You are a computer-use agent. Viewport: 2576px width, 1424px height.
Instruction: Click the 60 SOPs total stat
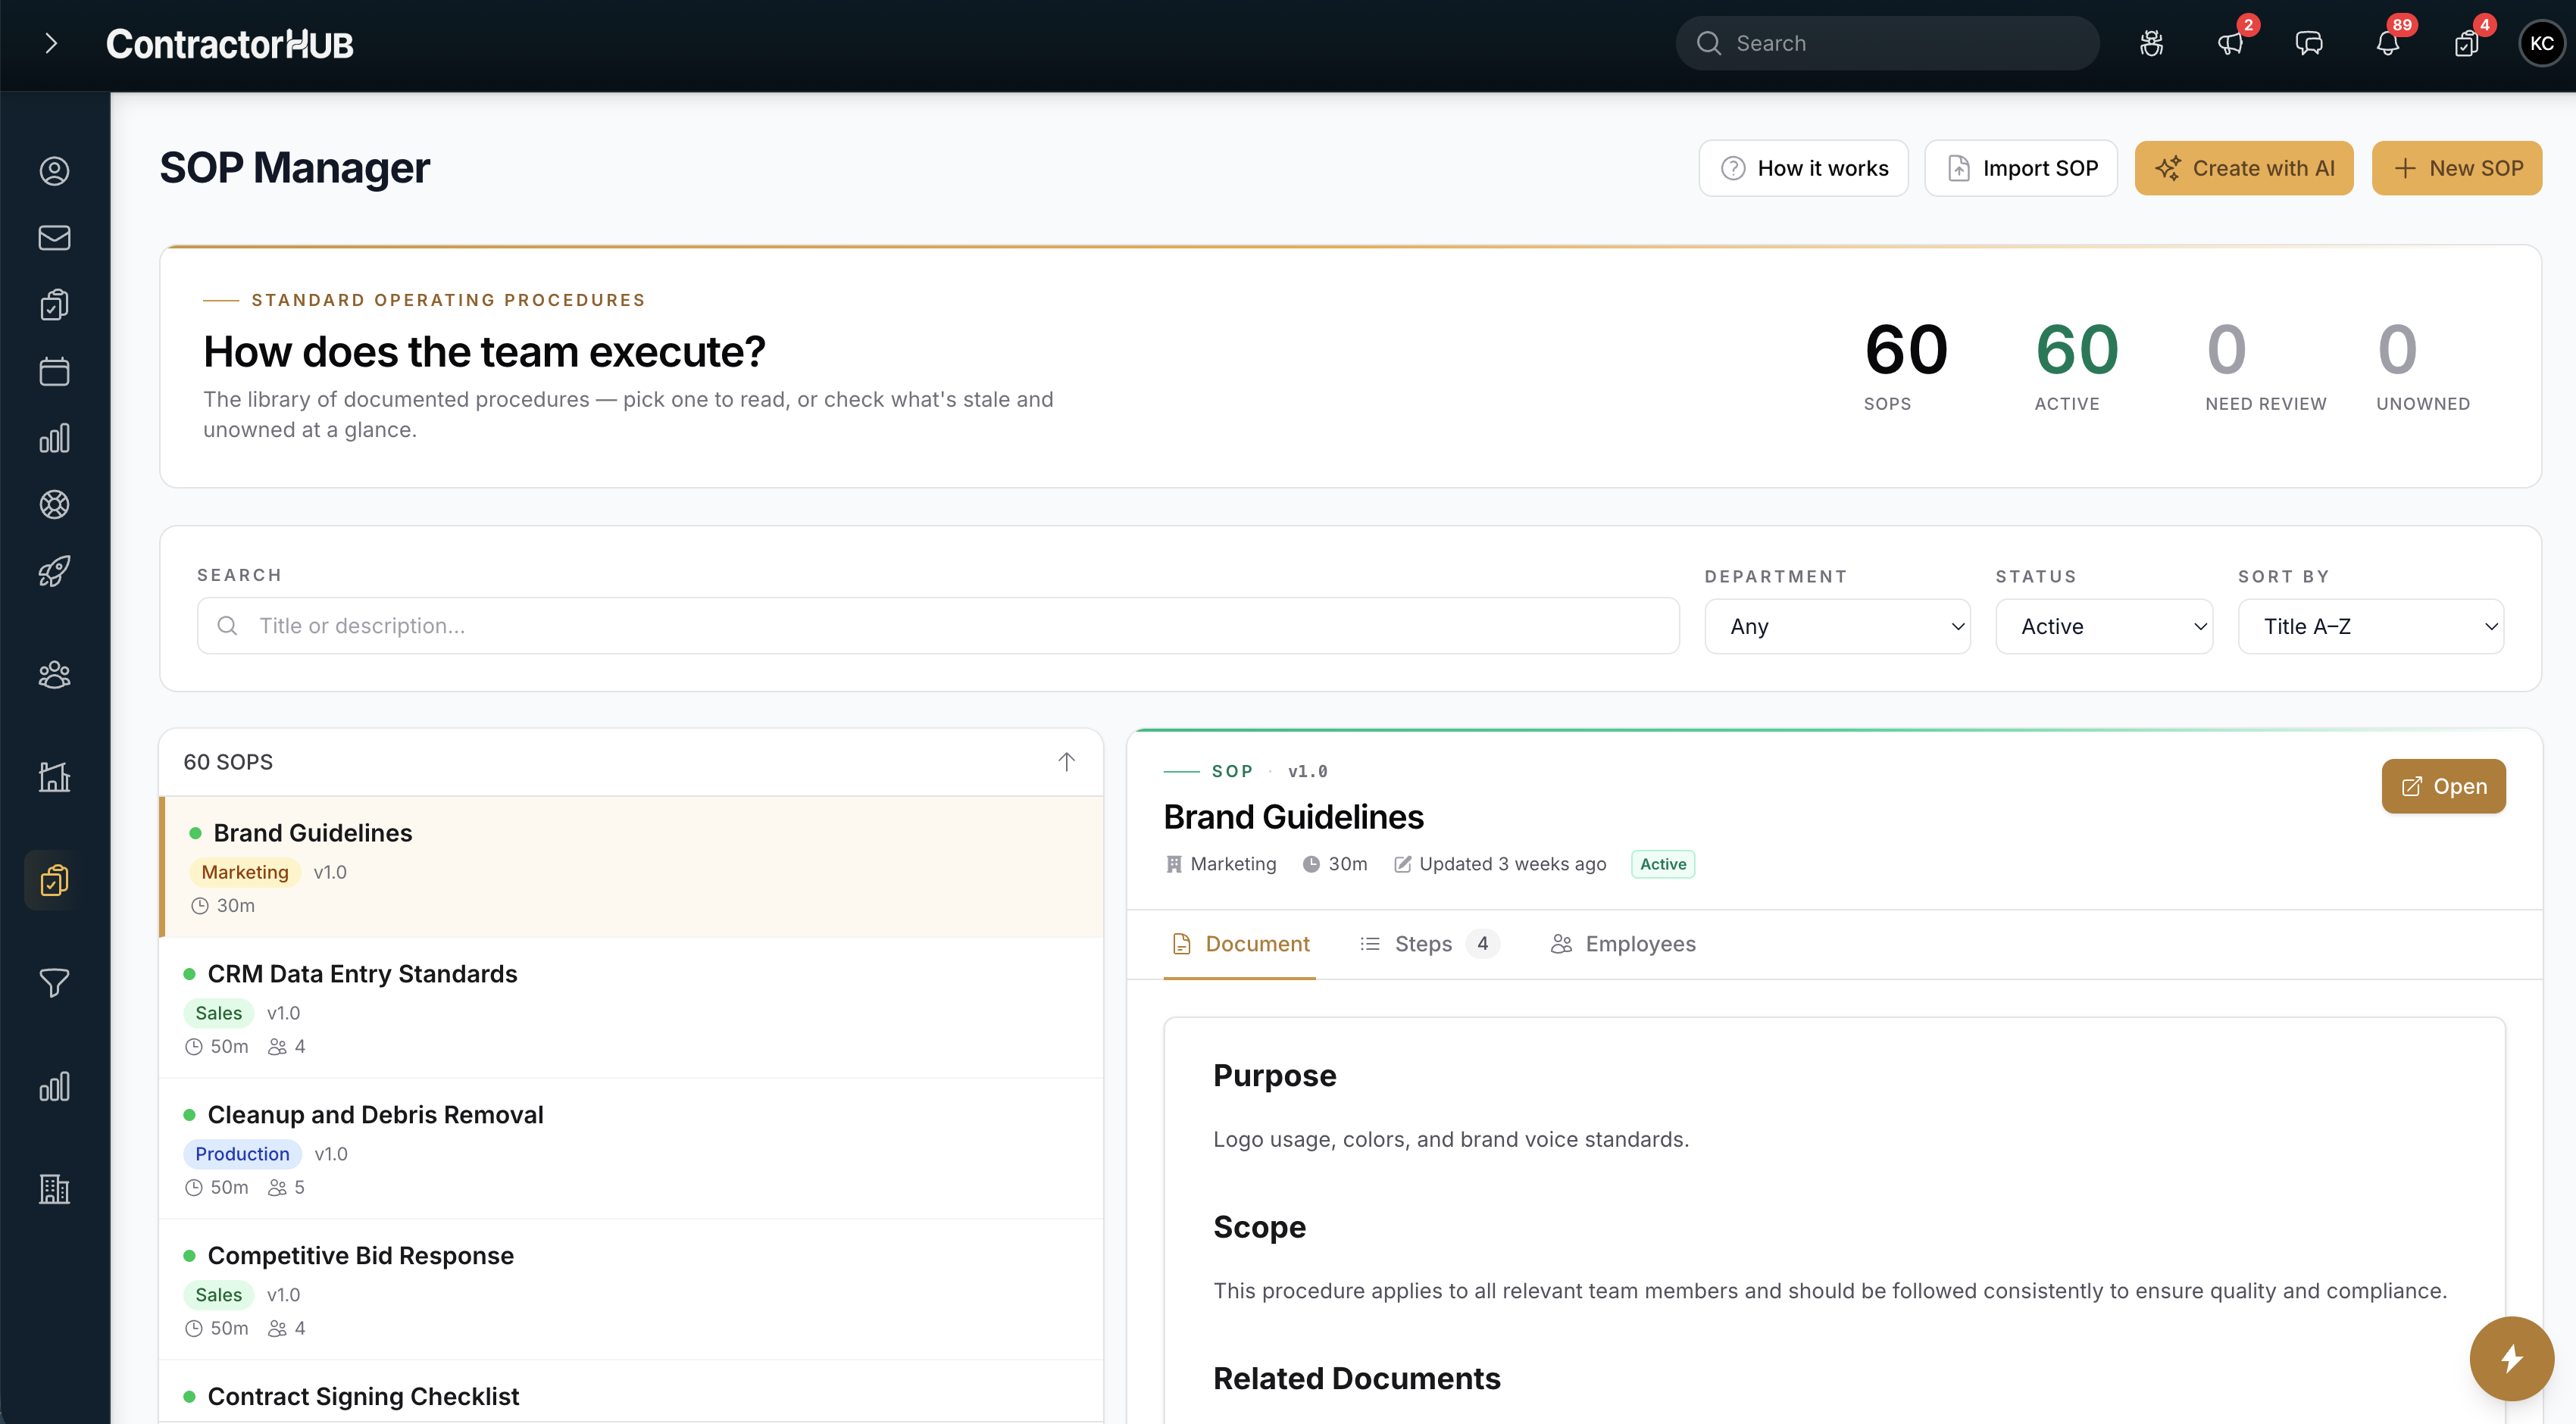point(1905,366)
